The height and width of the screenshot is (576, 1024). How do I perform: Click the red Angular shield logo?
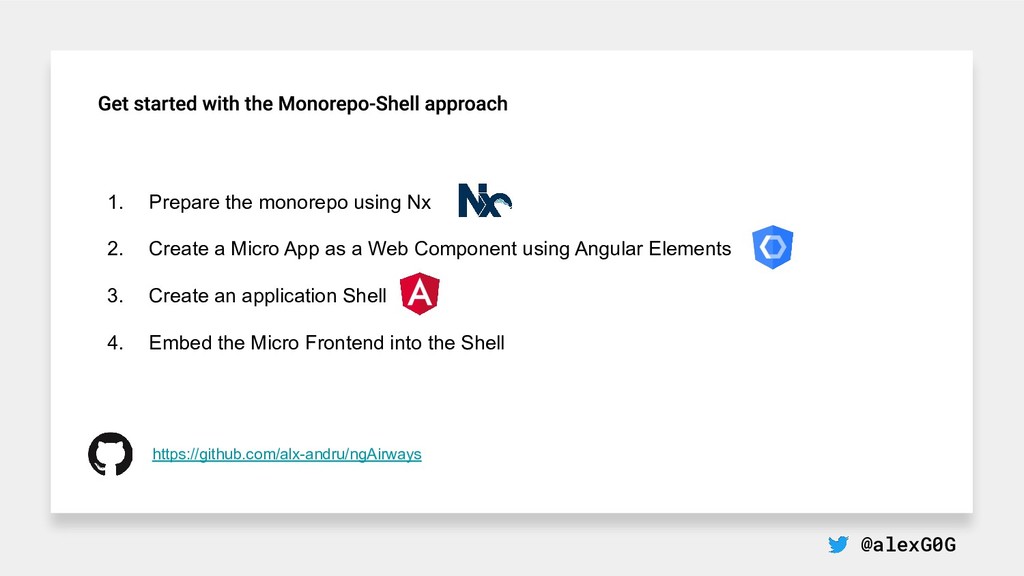[420, 295]
